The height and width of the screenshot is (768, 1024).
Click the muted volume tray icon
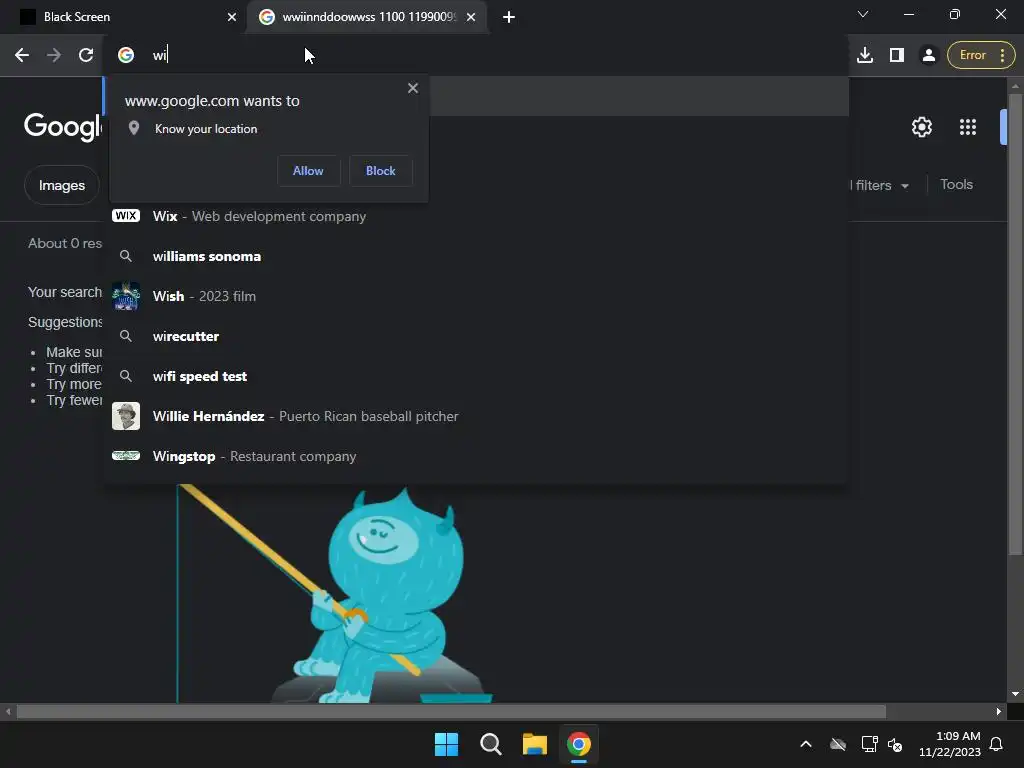pyautogui.click(x=895, y=744)
